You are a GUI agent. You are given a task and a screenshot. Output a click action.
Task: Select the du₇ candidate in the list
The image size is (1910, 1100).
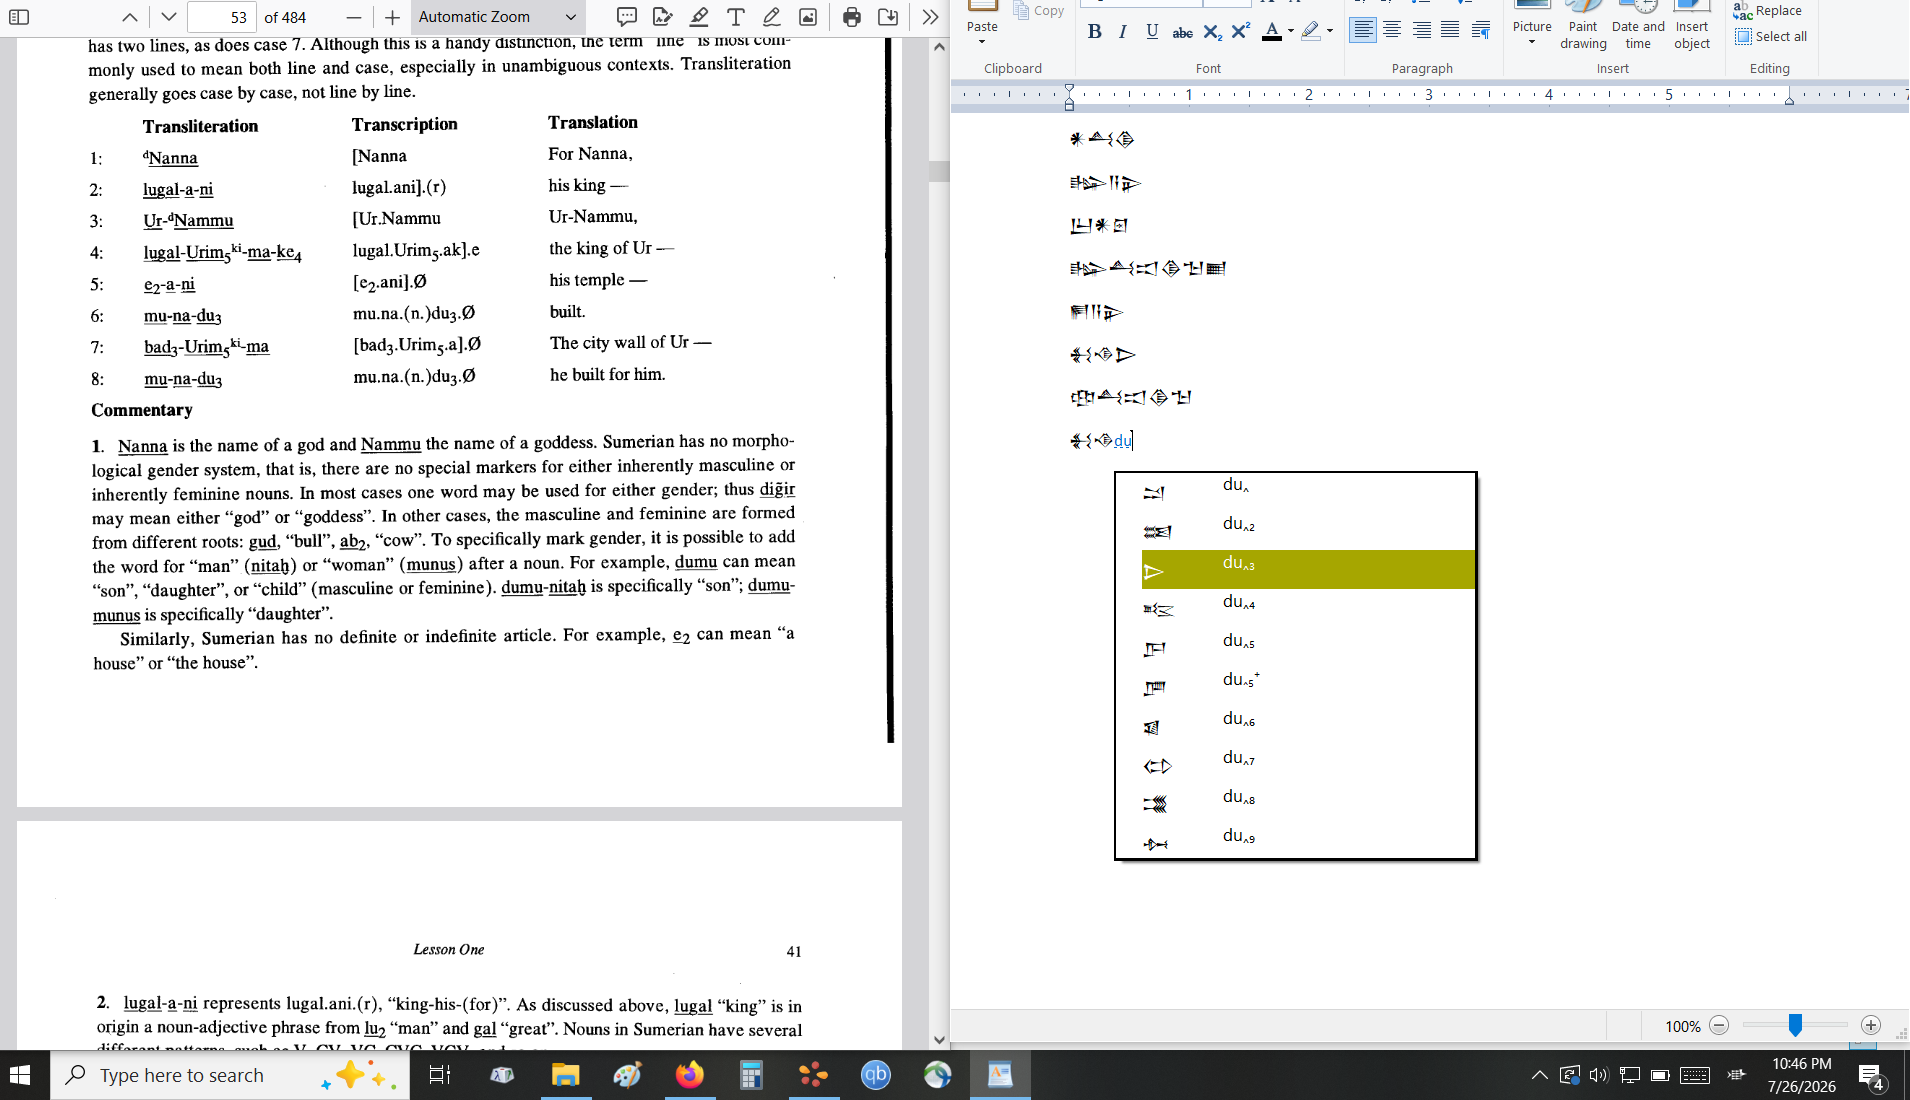click(x=1308, y=764)
